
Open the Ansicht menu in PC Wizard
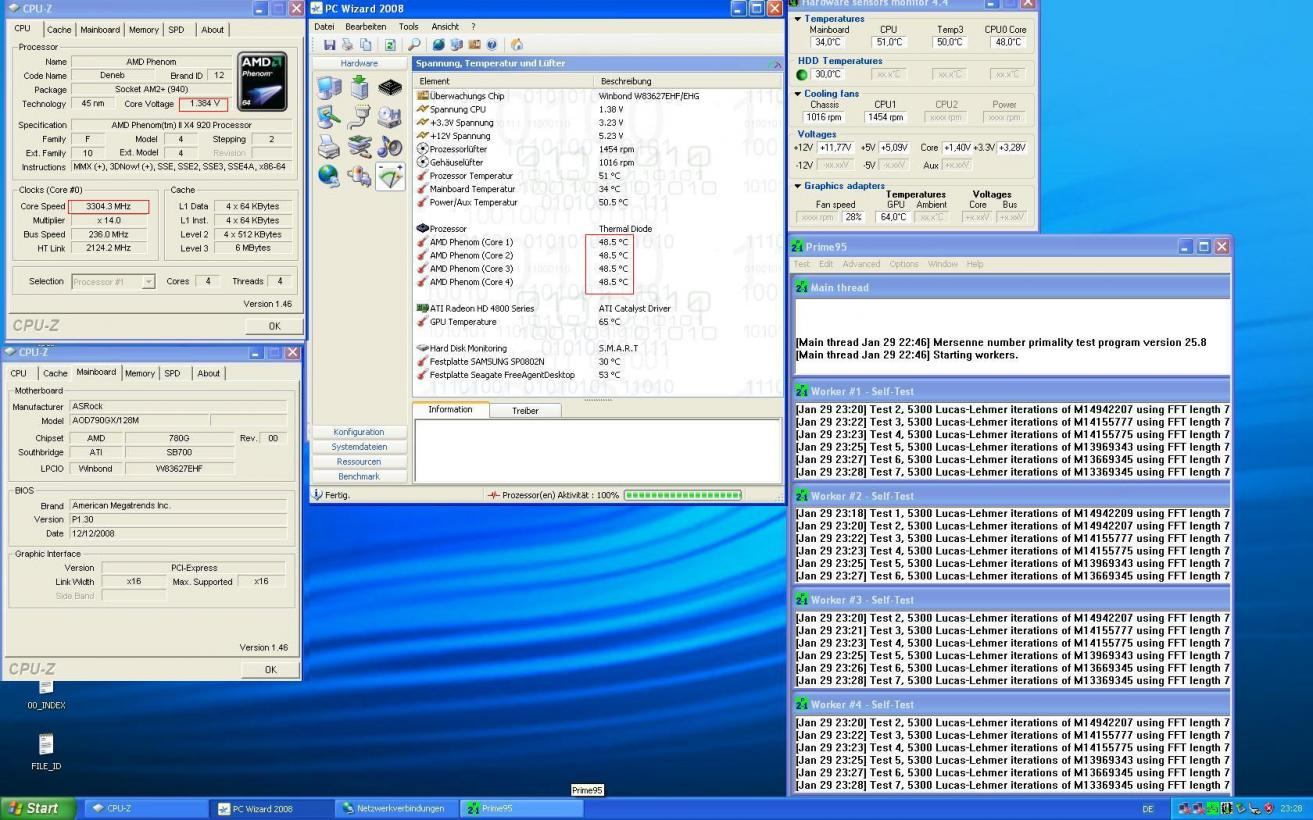pyautogui.click(x=445, y=26)
